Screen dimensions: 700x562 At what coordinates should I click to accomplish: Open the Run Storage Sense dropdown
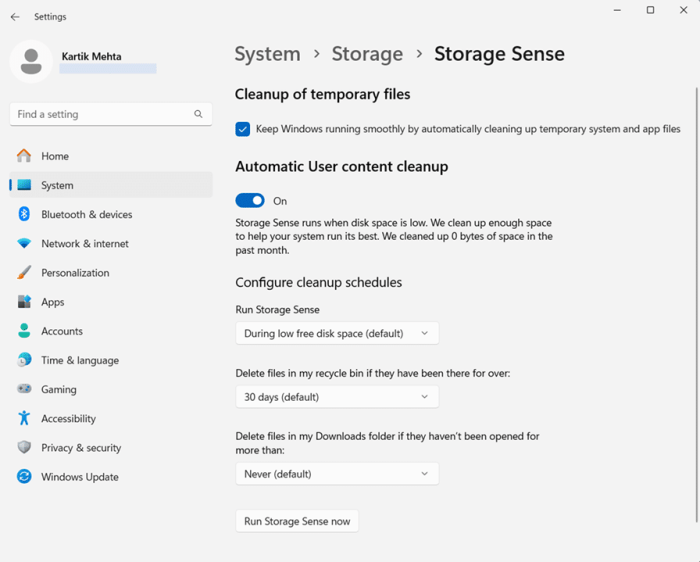[x=337, y=333]
